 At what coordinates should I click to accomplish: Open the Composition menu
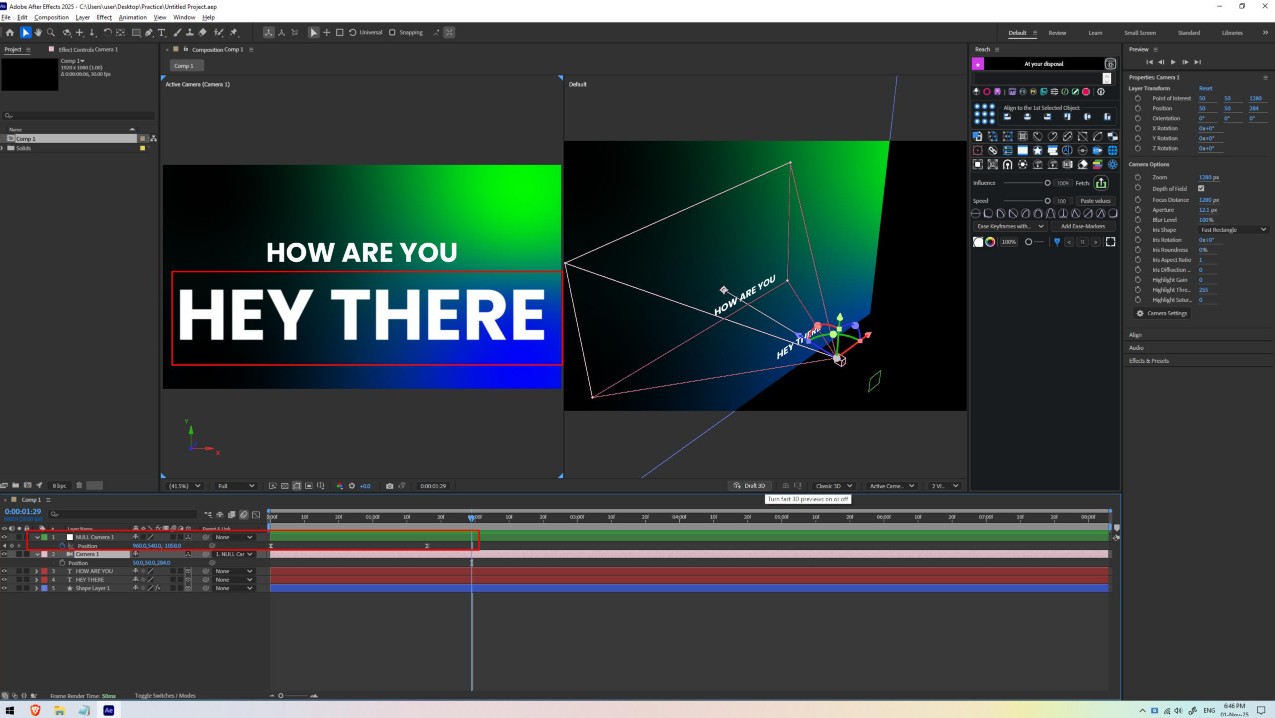pyautogui.click(x=52, y=17)
